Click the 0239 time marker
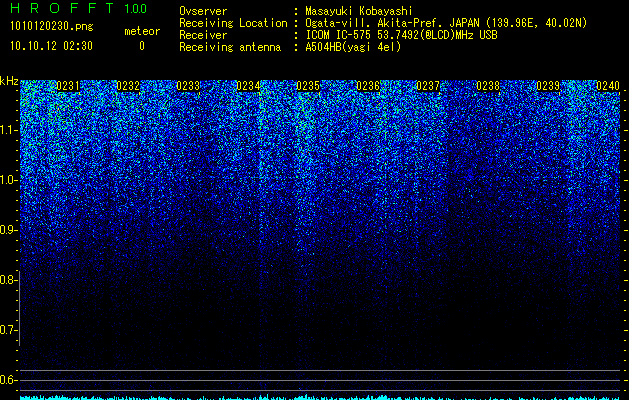The height and width of the screenshot is (400, 629). point(548,86)
